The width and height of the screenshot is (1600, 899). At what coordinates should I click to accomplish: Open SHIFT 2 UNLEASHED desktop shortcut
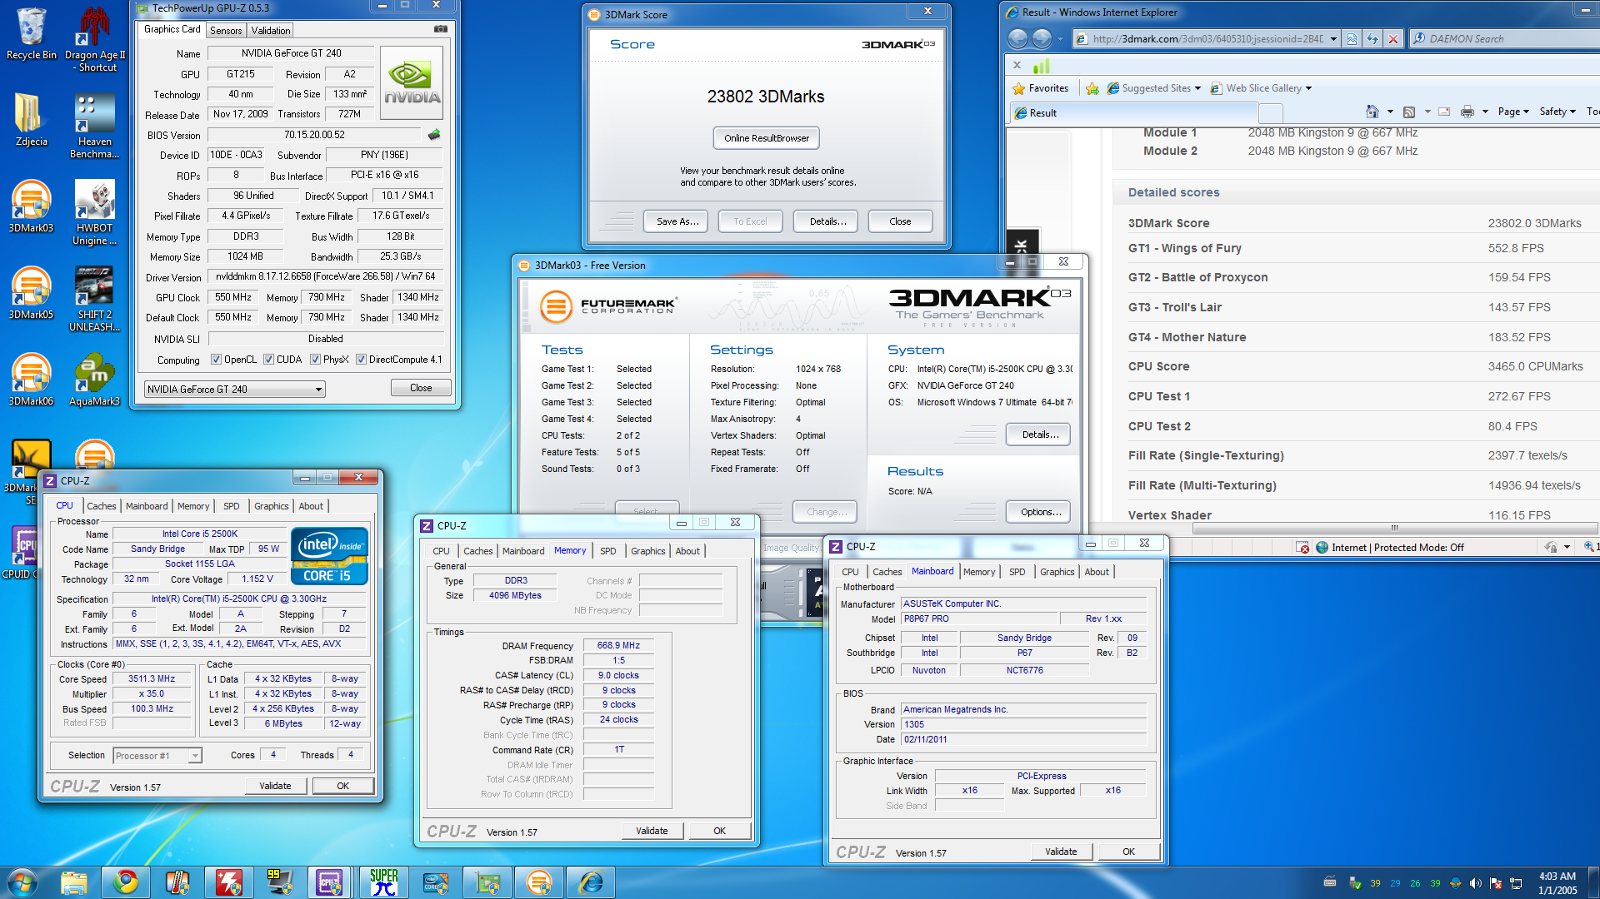tap(95, 300)
